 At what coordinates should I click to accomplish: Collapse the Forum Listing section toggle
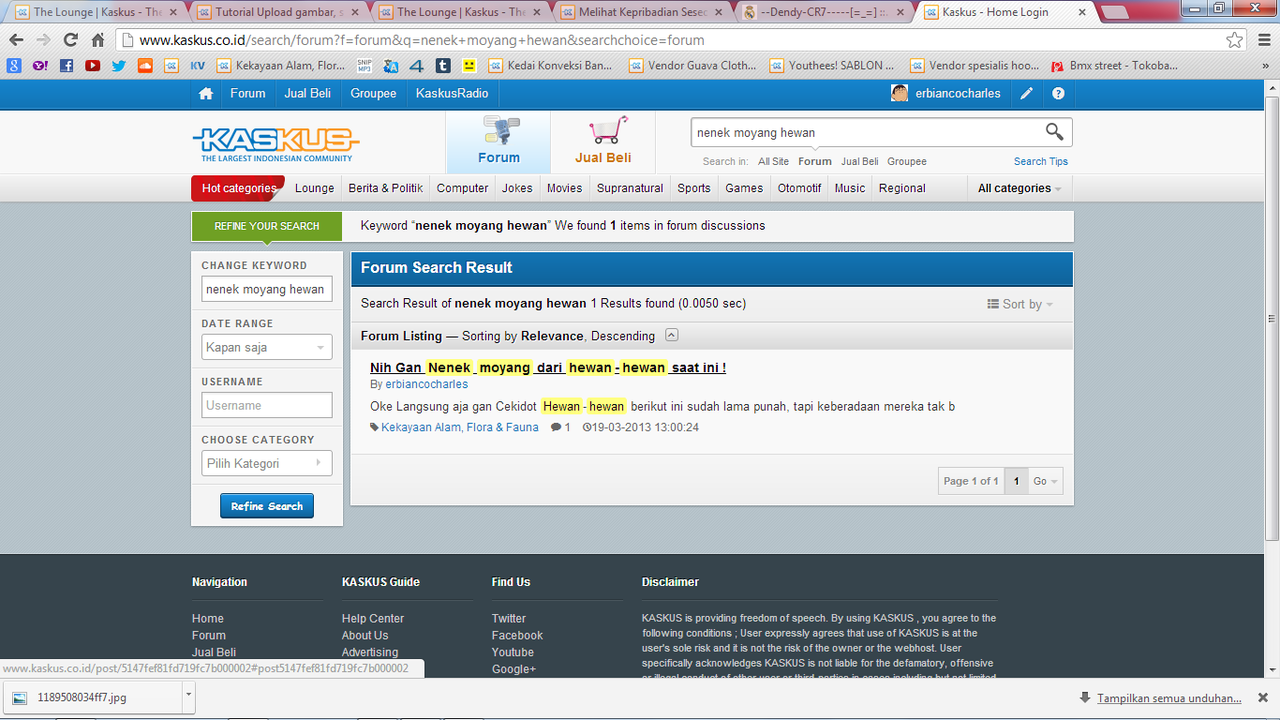[672, 335]
